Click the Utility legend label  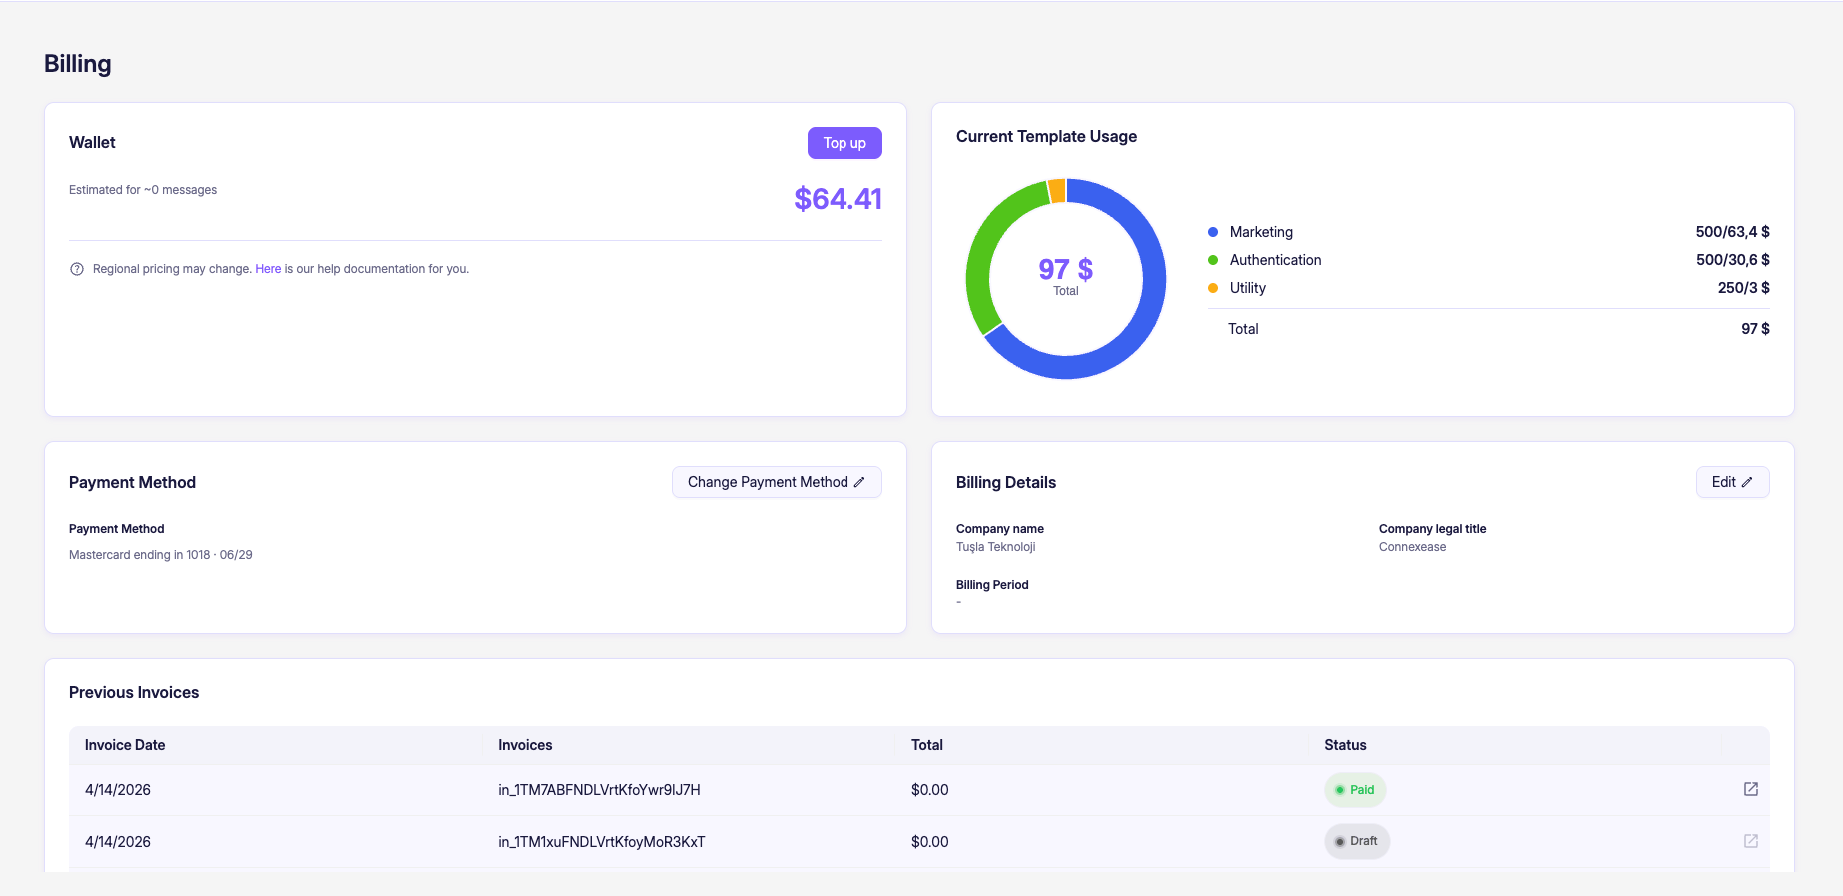(x=1248, y=288)
